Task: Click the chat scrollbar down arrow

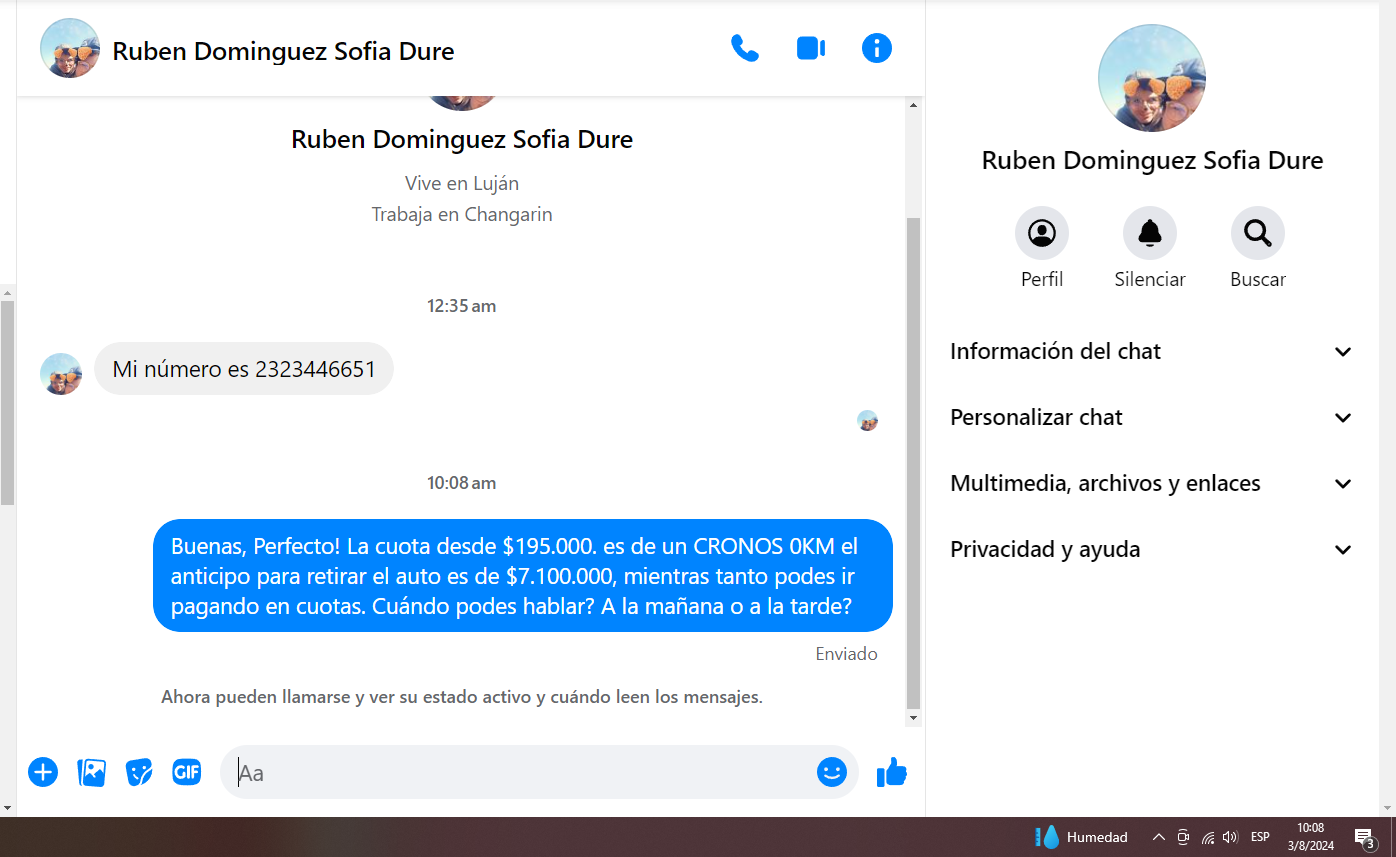Action: click(x=913, y=718)
